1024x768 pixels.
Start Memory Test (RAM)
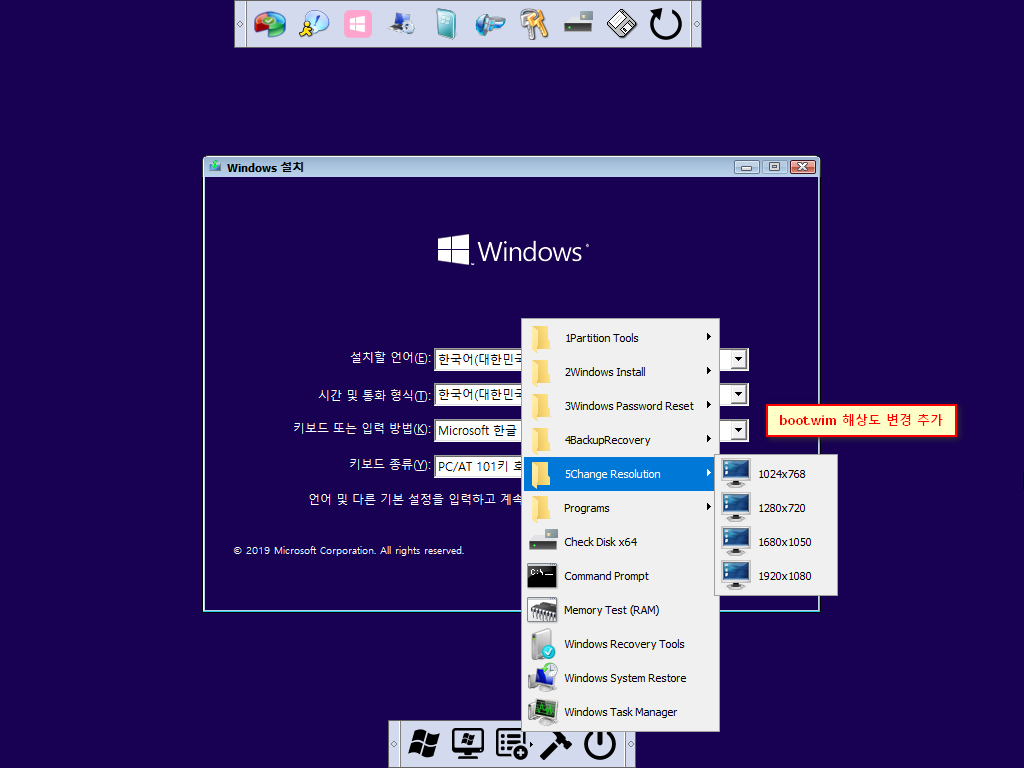coord(621,609)
